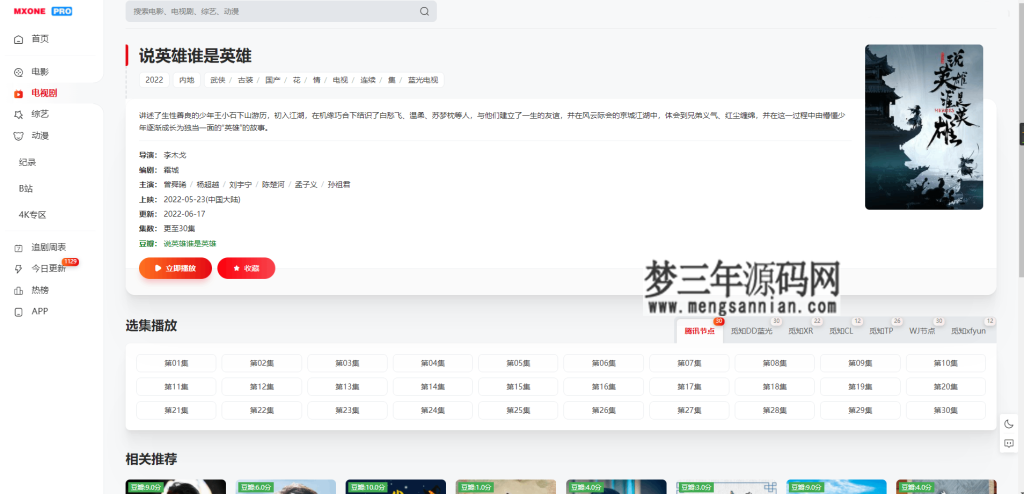Click the 收藏 favorite button
1024x494 pixels.
tap(246, 268)
